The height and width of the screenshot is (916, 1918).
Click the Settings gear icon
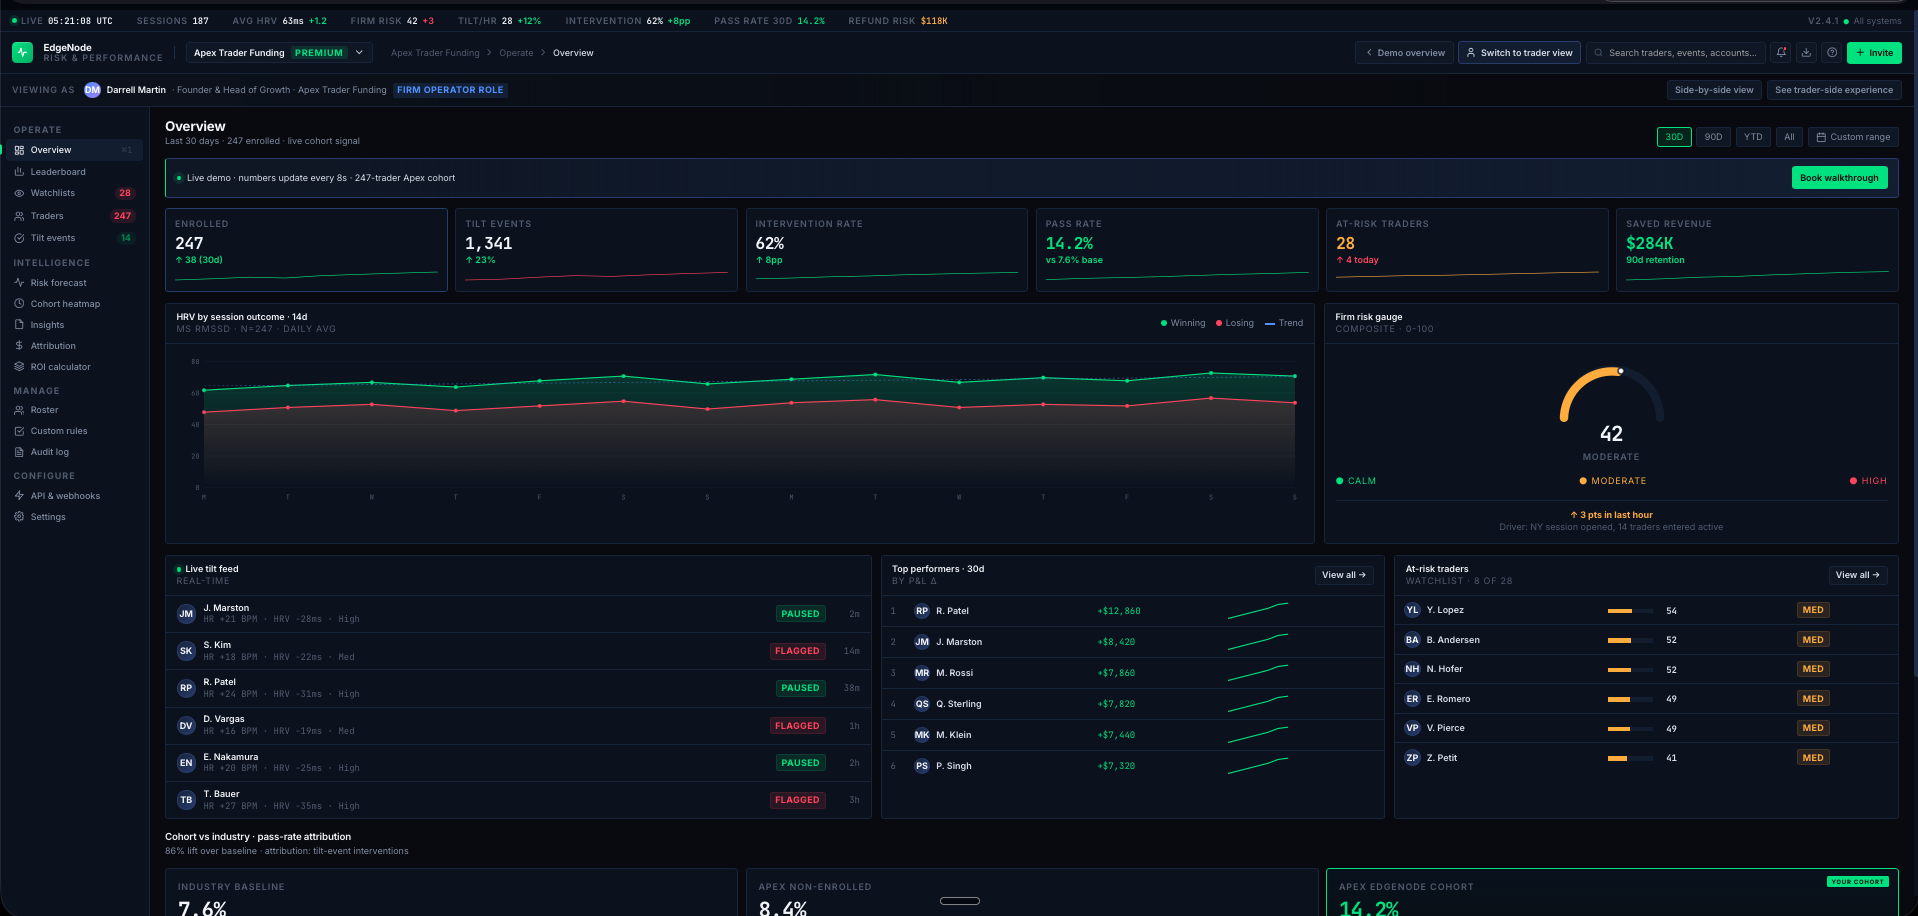[19, 517]
